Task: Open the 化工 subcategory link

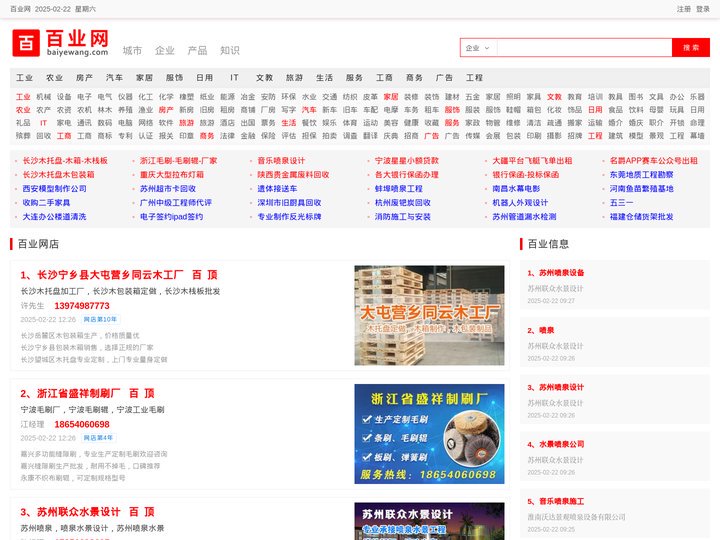Action: coord(146,97)
